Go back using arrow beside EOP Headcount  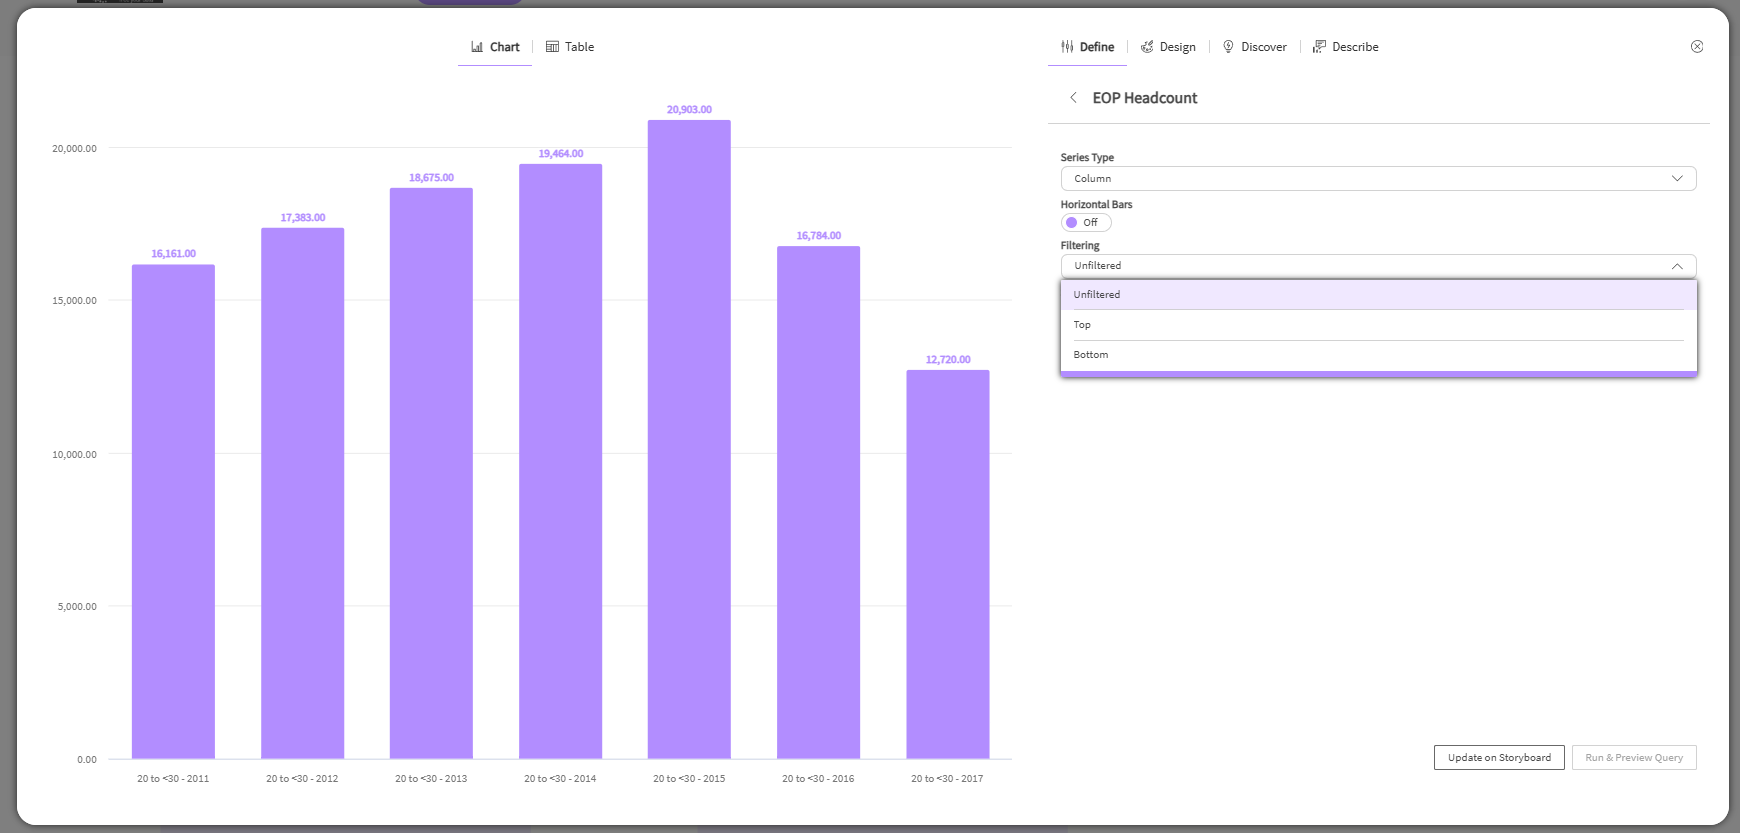point(1073,98)
